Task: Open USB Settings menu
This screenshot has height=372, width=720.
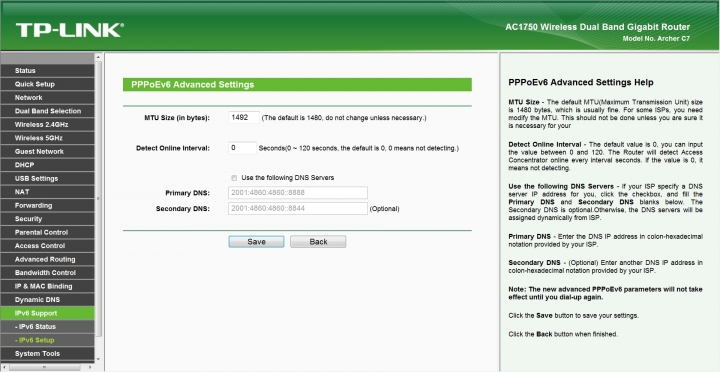Action: [x=47, y=178]
